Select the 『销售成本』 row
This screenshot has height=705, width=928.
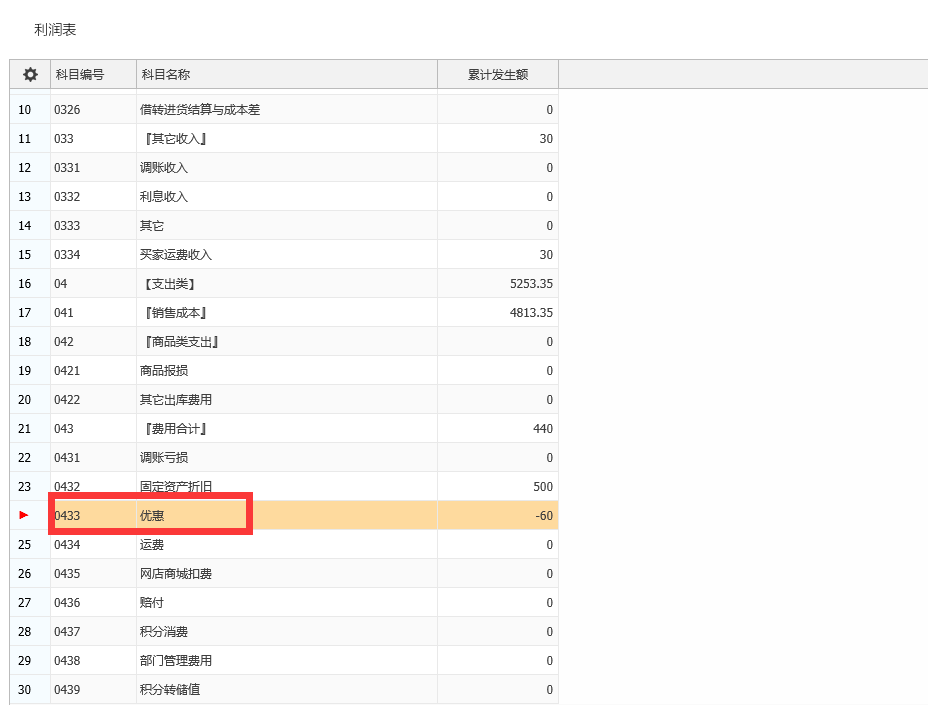(x=284, y=313)
